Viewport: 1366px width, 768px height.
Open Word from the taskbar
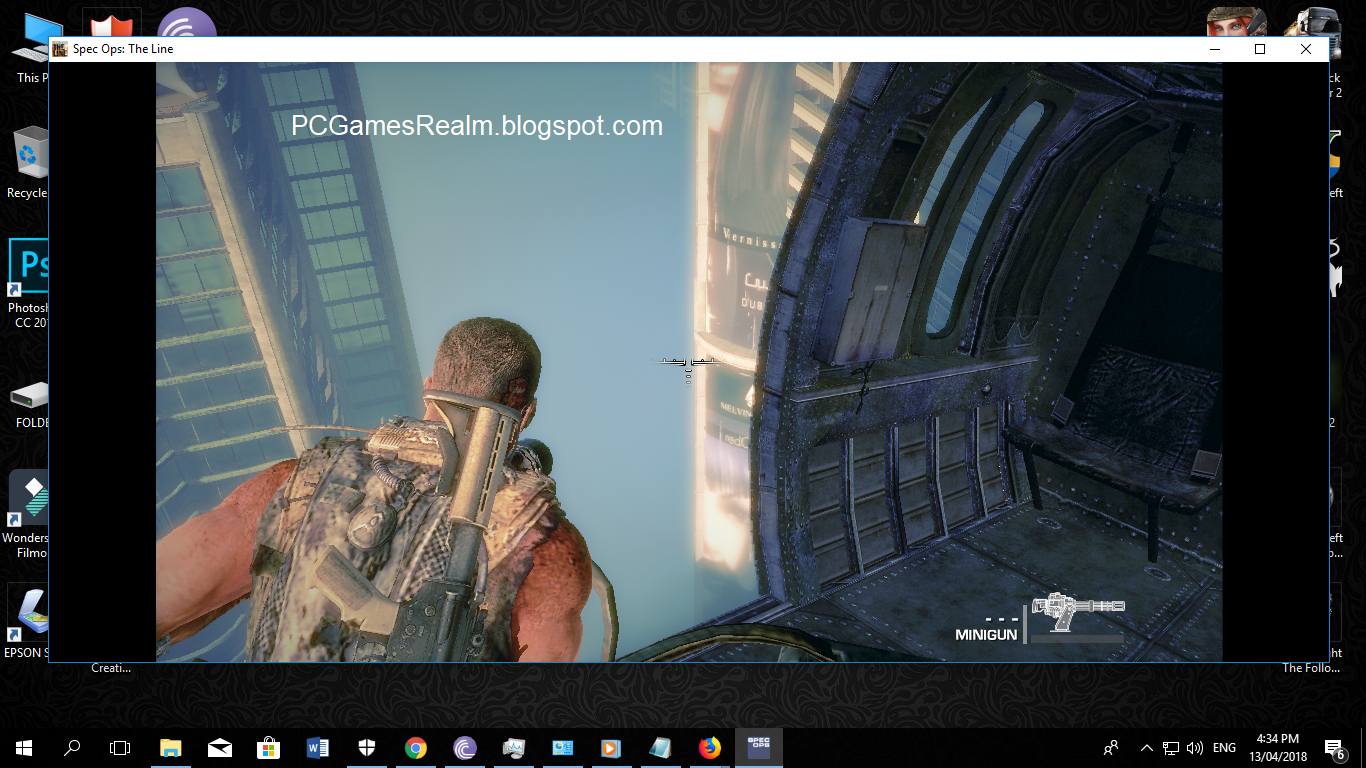[318, 748]
